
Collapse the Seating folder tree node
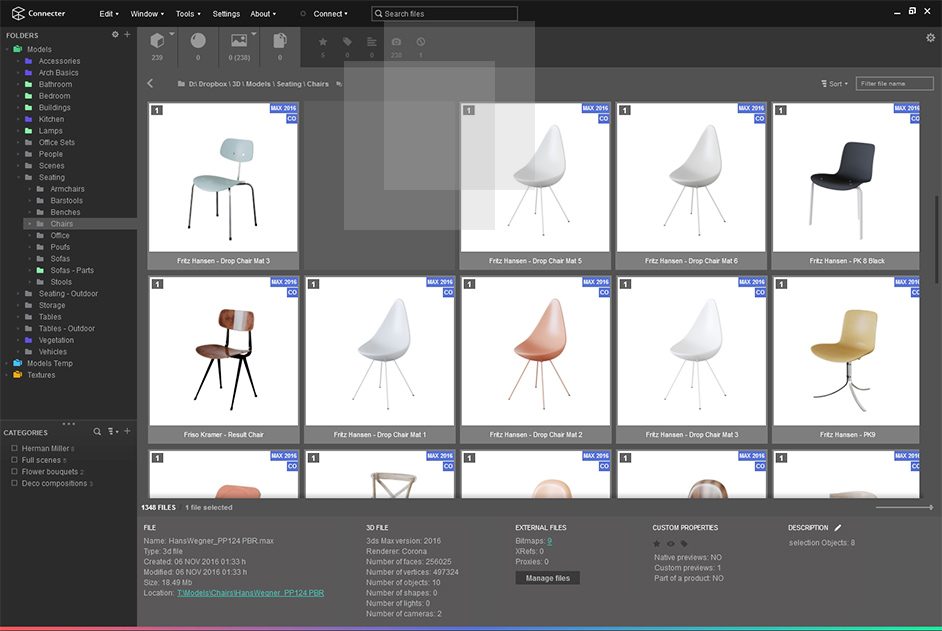(18, 177)
